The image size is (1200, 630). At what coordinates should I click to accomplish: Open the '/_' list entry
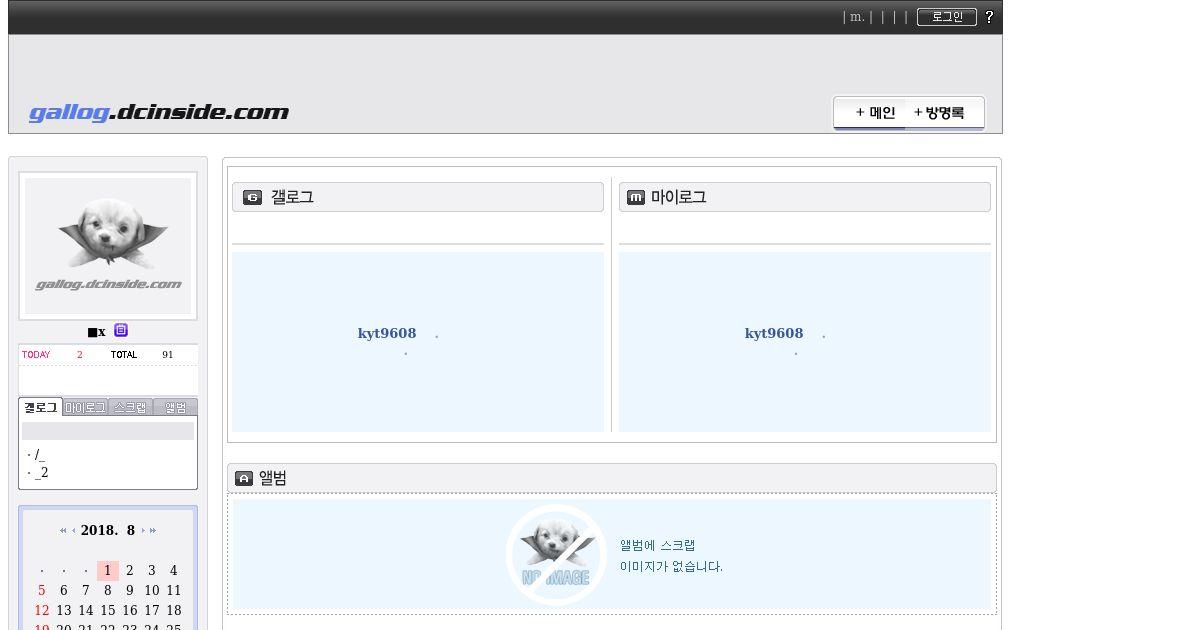[39, 455]
